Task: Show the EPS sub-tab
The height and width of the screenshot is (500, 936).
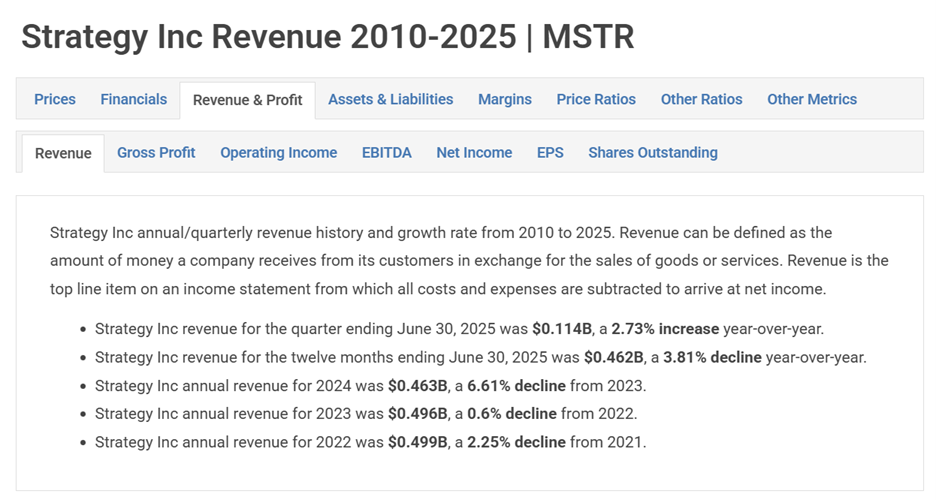Action: (550, 153)
